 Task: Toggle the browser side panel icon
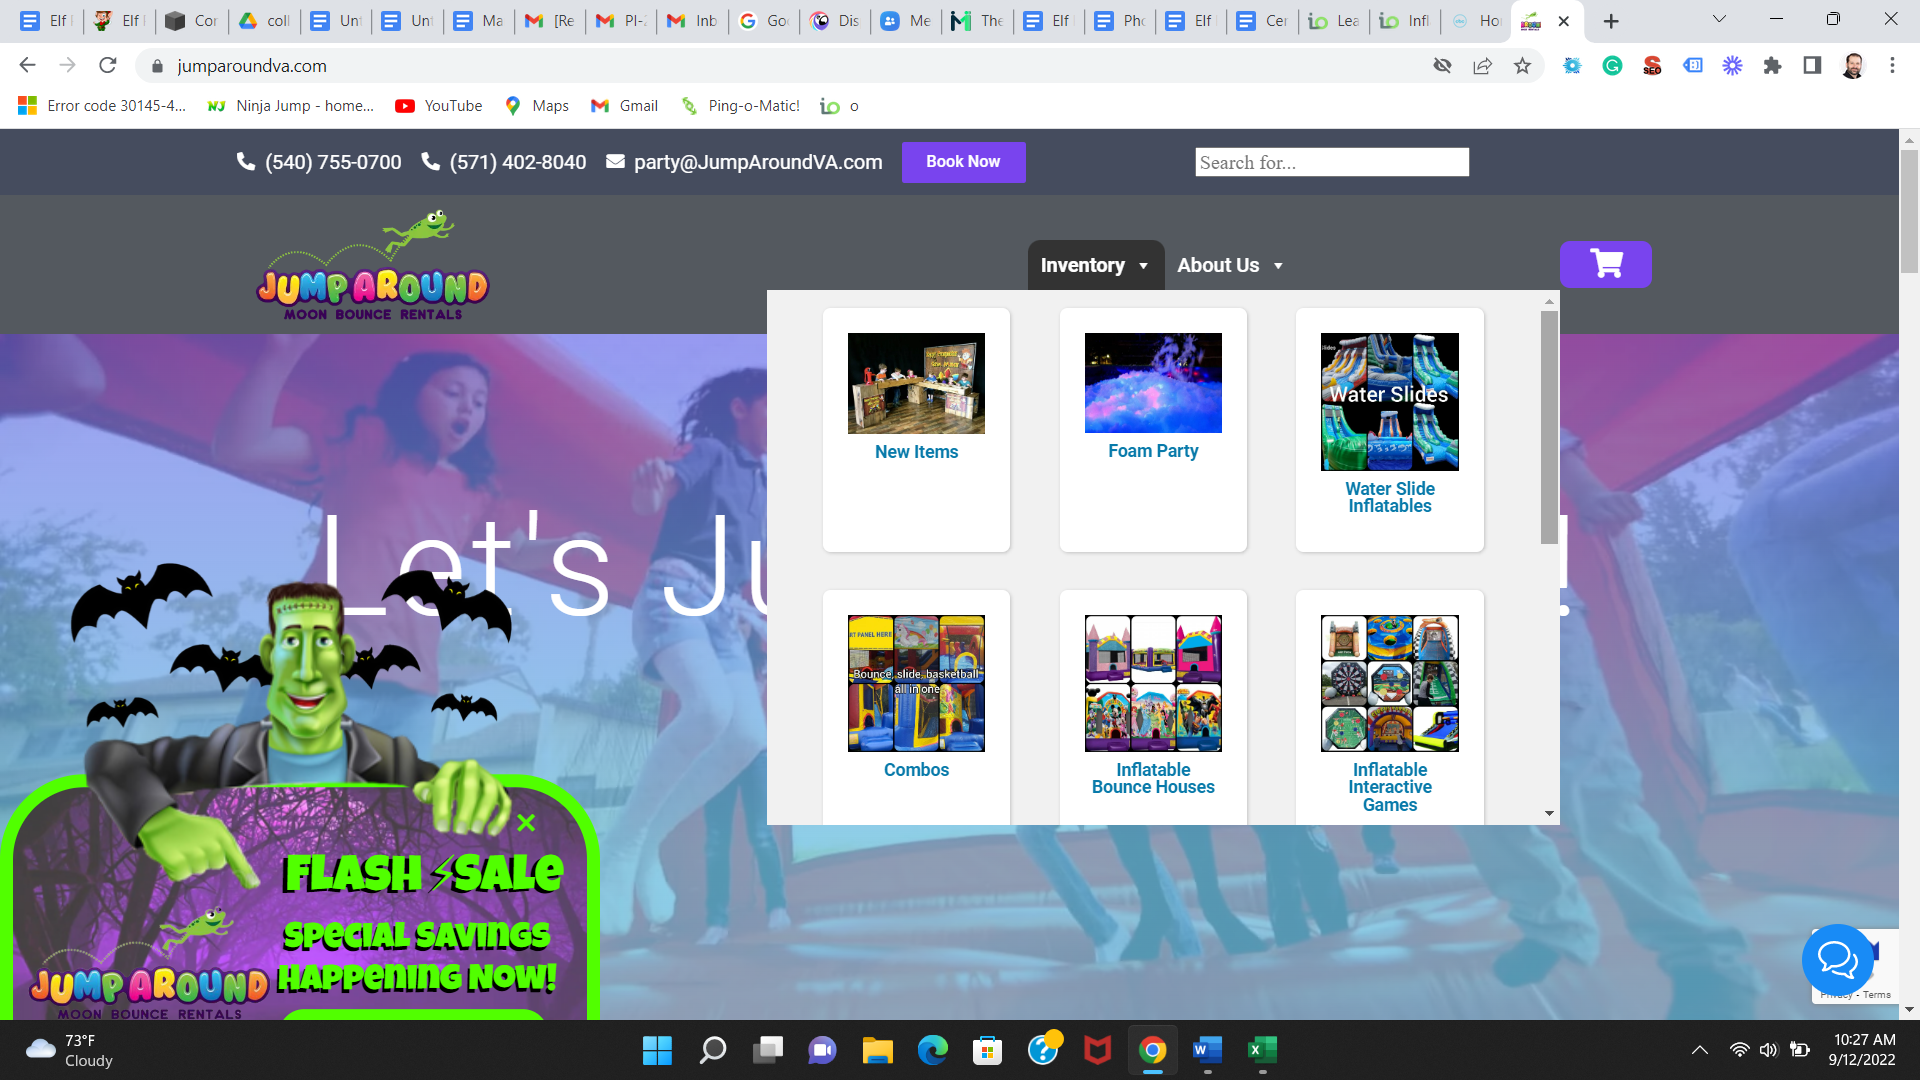pyautogui.click(x=1812, y=66)
